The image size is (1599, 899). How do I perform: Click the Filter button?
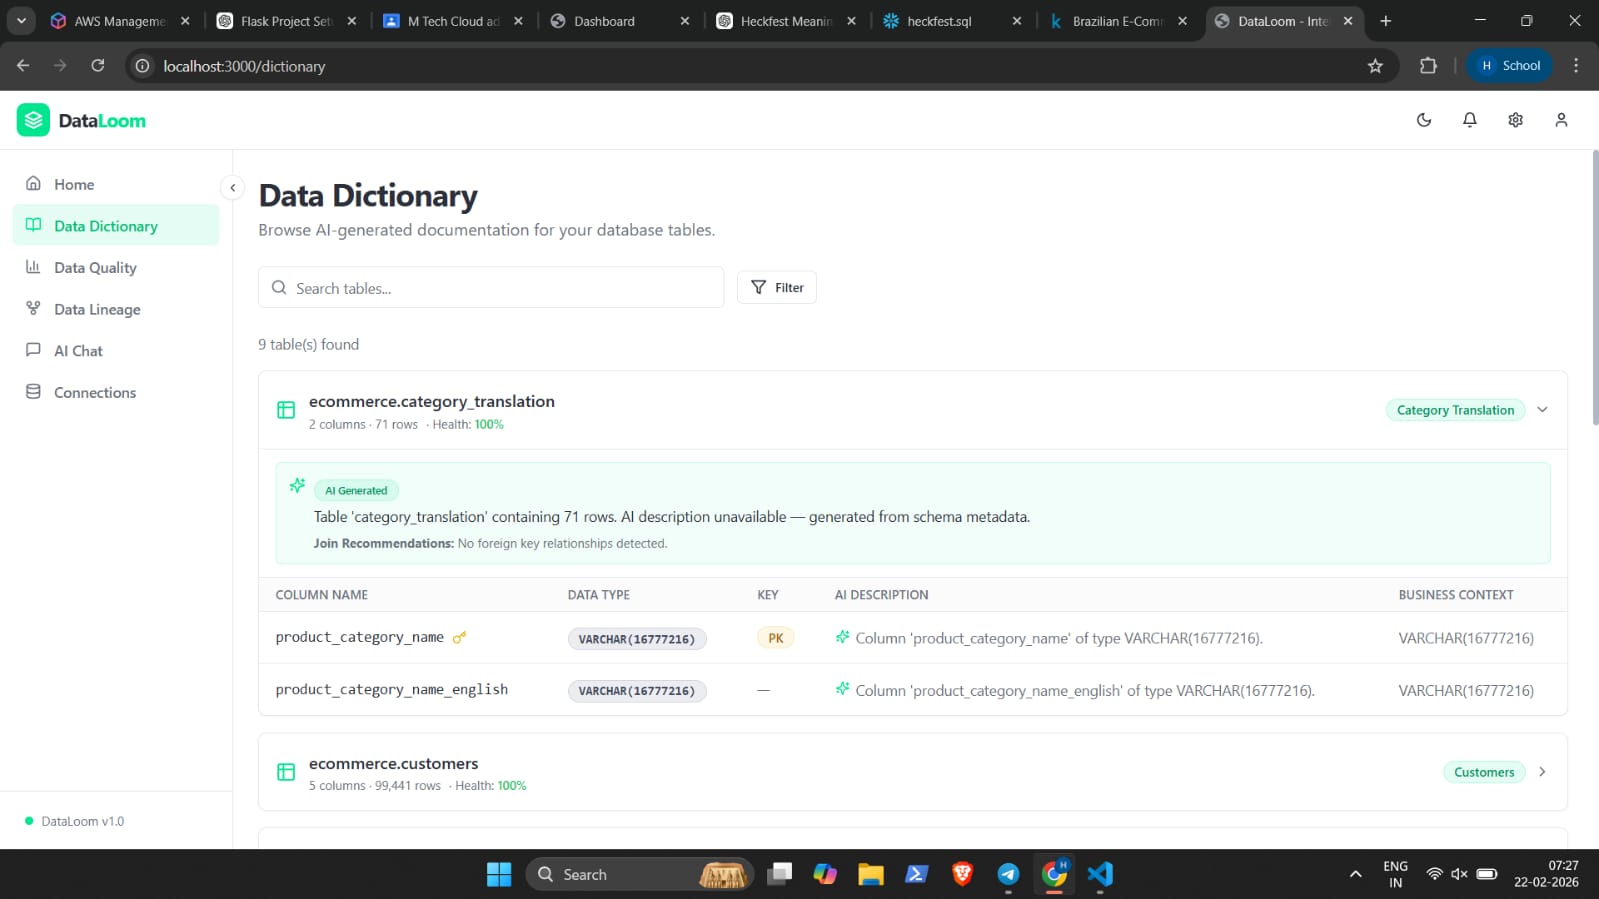[x=777, y=287]
